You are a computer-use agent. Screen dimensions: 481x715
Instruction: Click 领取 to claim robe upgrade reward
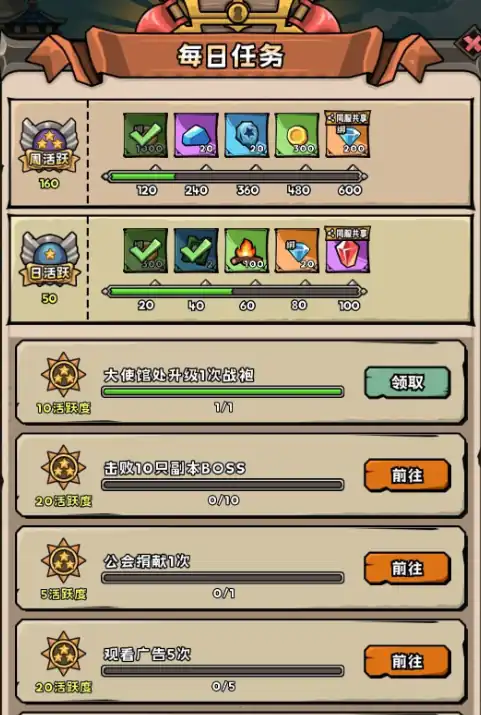point(407,382)
